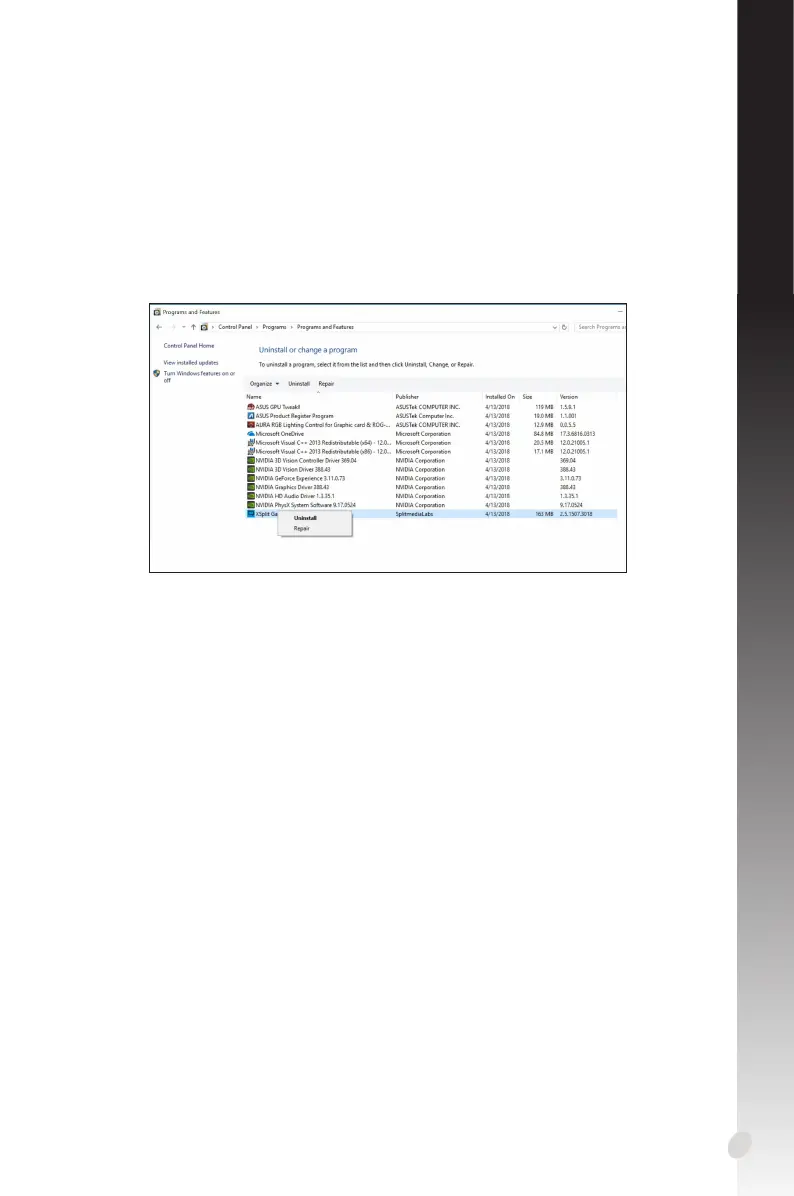Go forward with the Forward arrow
This screenshot has height=1196, width=794.
[x=173, y=327]
